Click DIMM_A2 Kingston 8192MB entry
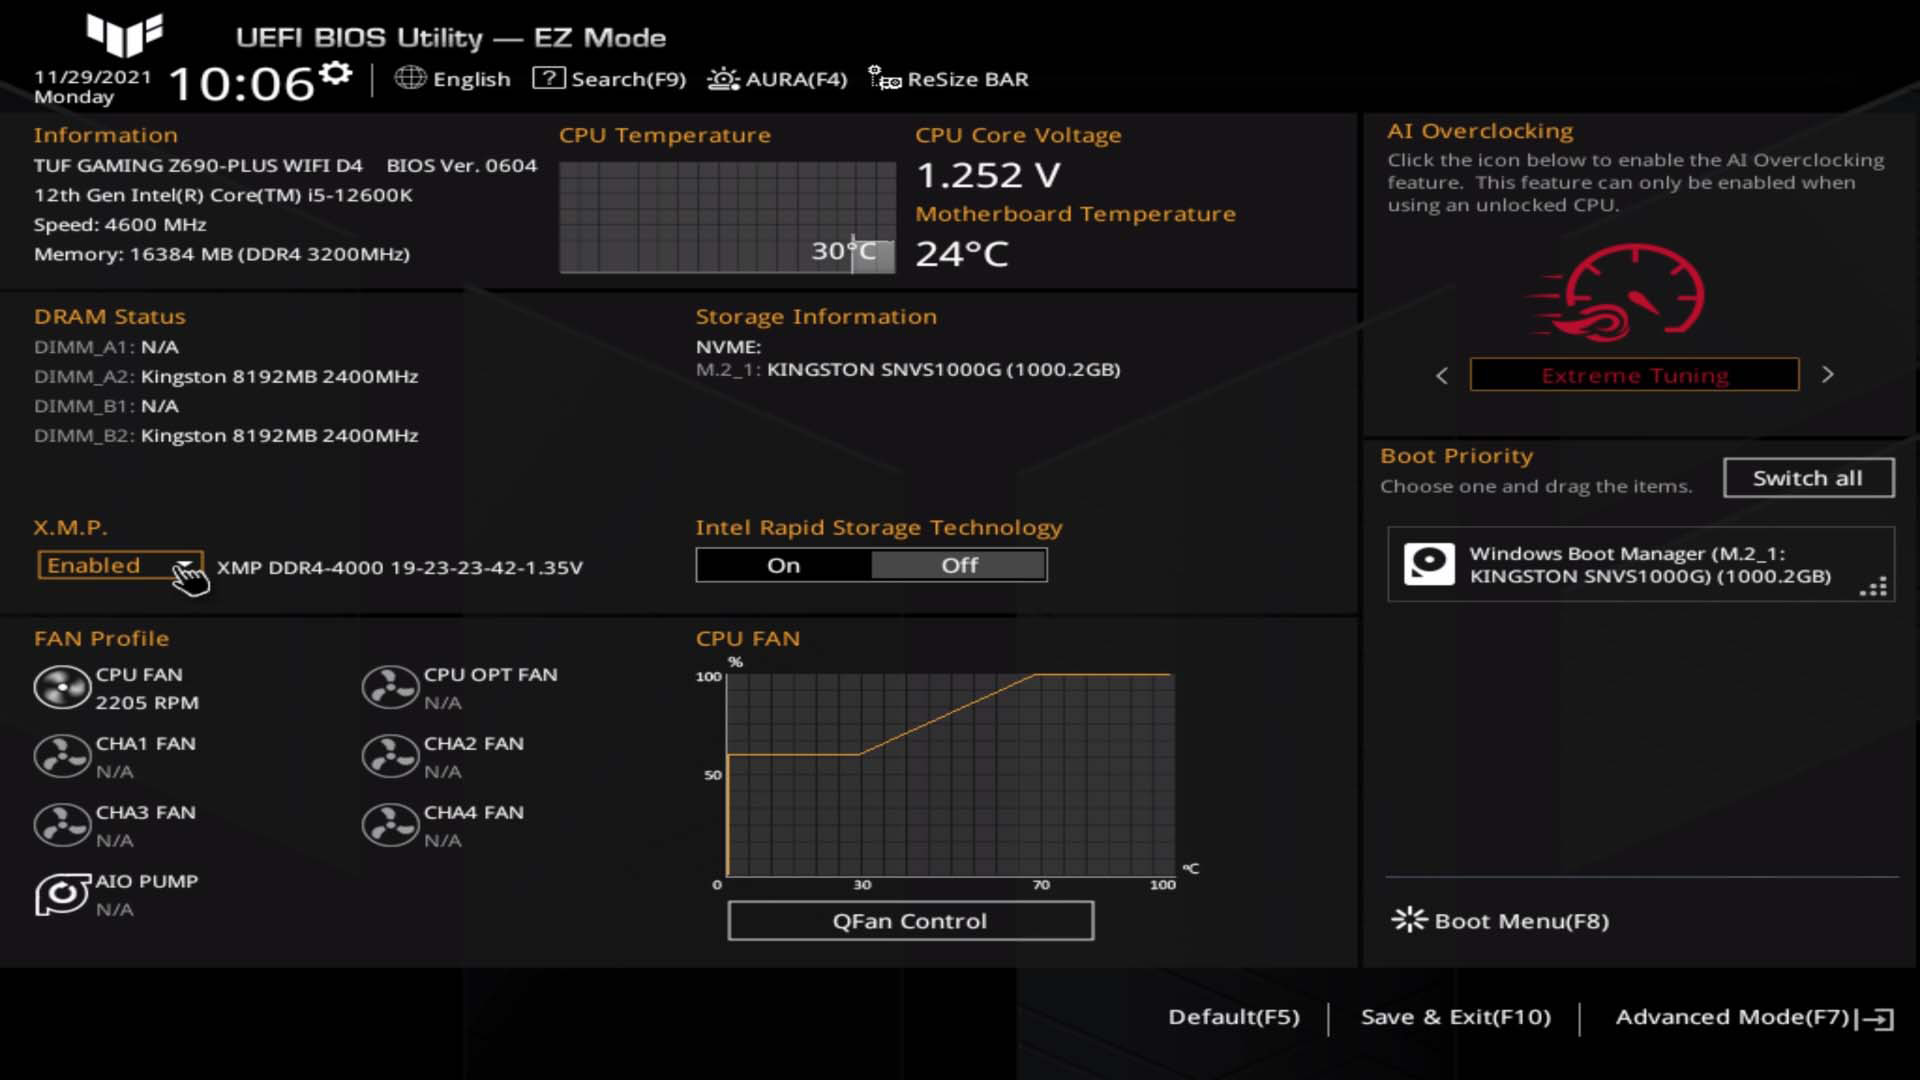 (226, 376)
